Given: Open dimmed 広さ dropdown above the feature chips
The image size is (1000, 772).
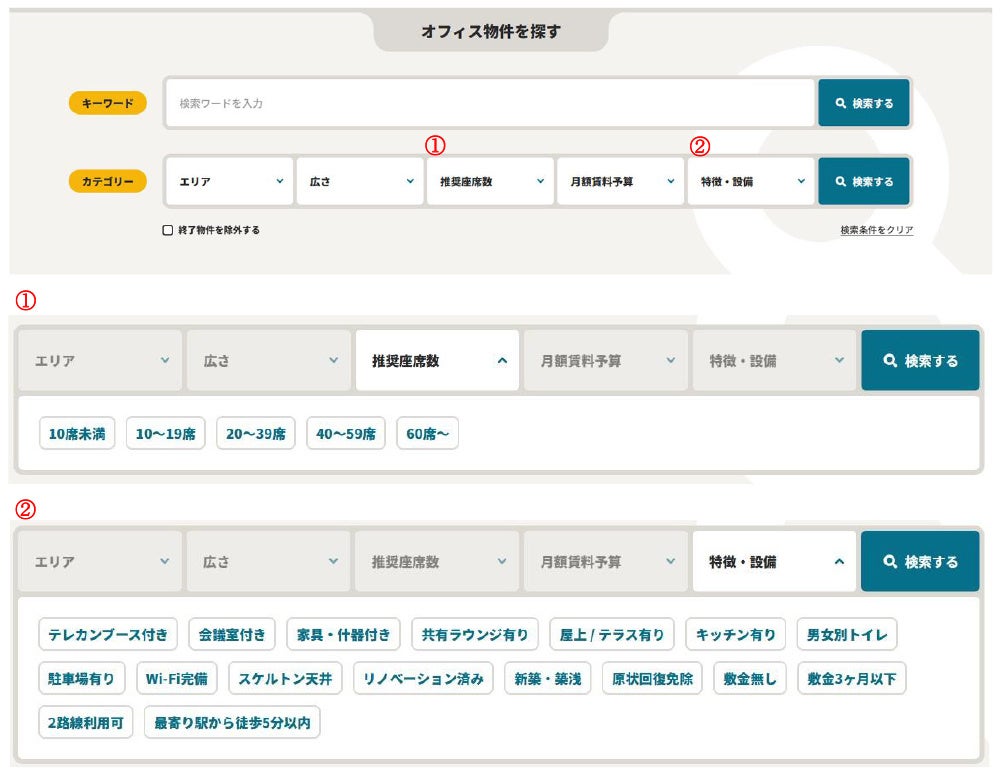Looking at the screenshot, I should point(268,561).
